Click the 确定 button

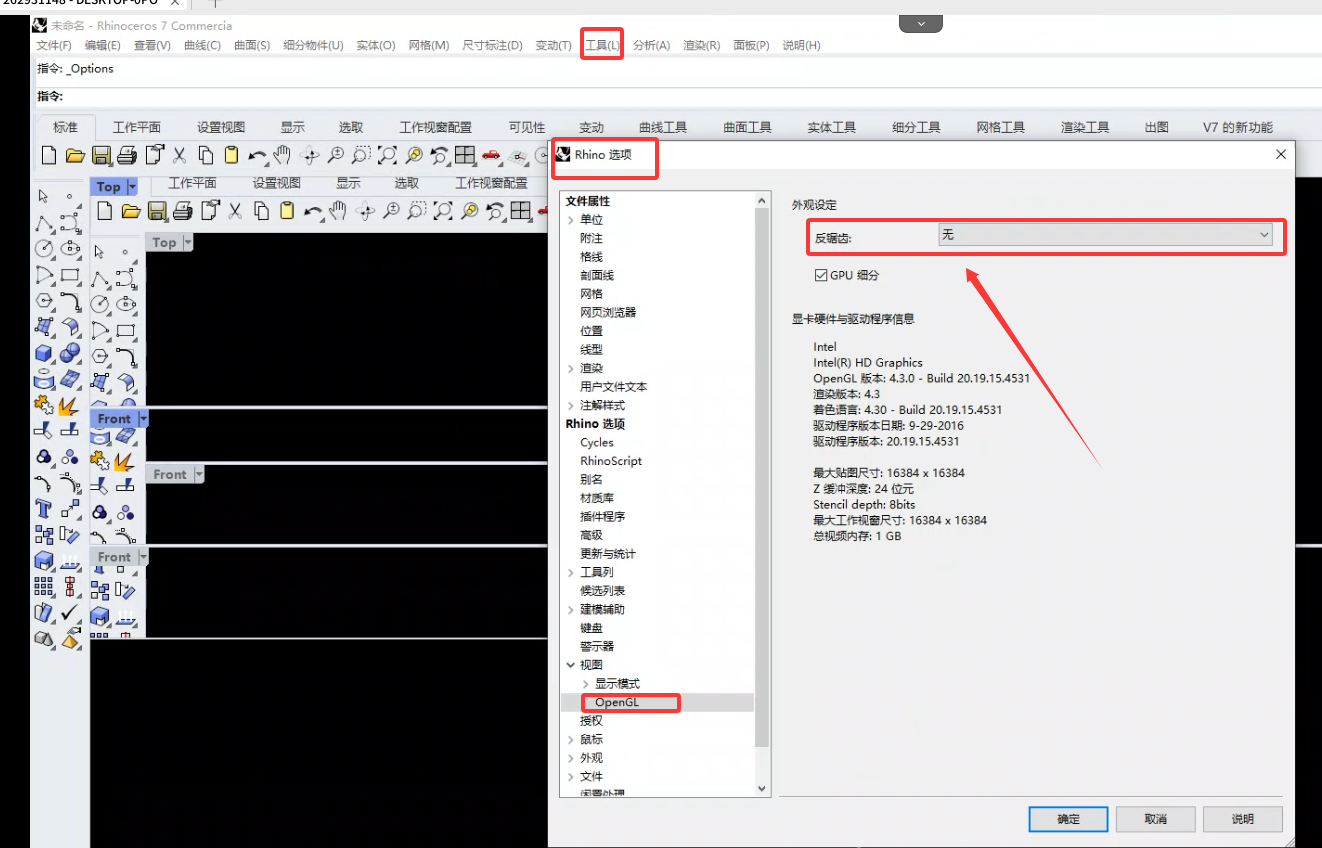[1068, 819]
